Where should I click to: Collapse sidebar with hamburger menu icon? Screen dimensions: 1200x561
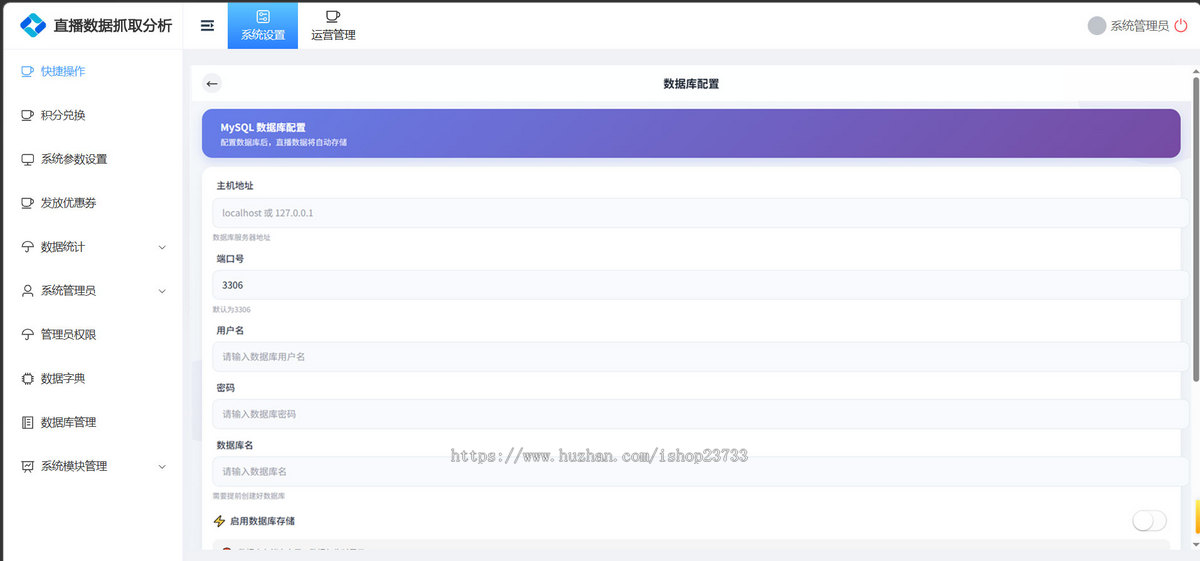[207, 26]
